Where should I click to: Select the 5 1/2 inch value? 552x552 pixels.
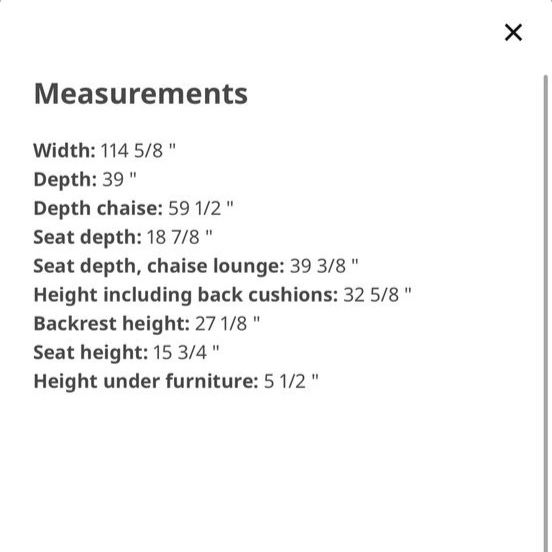[291, 381]
